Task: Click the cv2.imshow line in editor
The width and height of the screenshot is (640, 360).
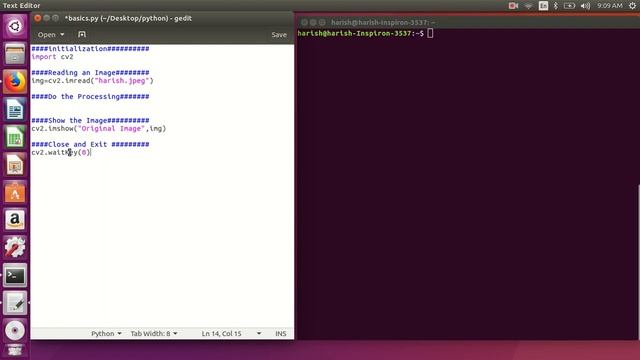Action: 99,129
